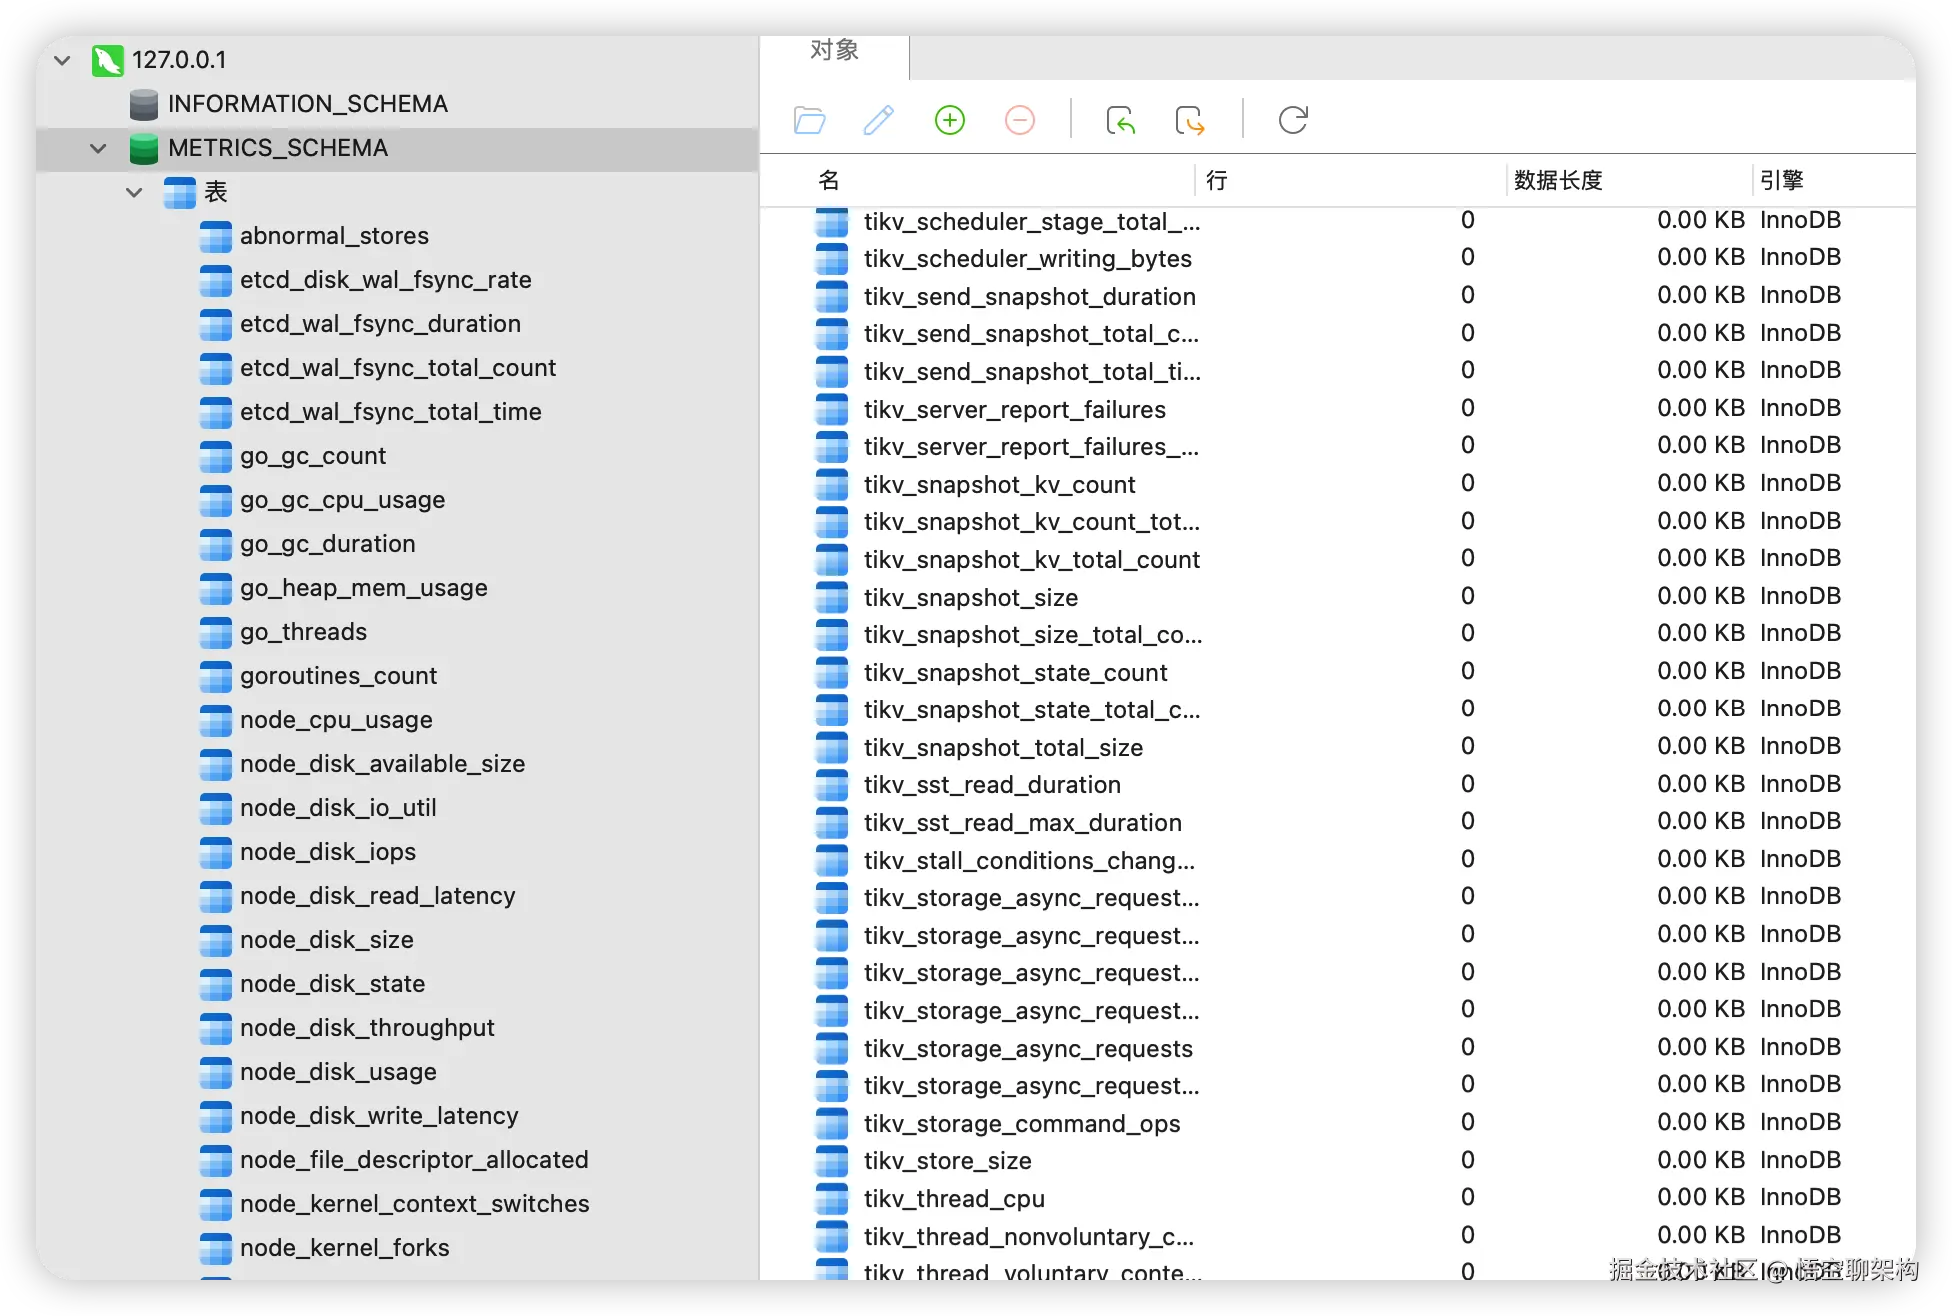Click the open table folder icon
This screenshot has width=1952, height=1316.
[x=809, y=121]
